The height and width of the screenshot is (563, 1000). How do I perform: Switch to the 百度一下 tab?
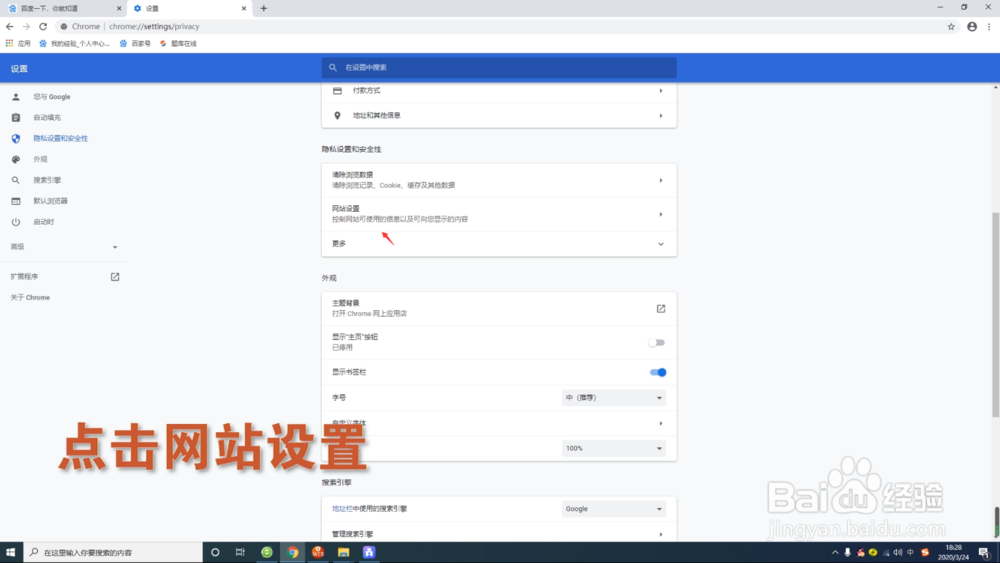pos(64,8)
